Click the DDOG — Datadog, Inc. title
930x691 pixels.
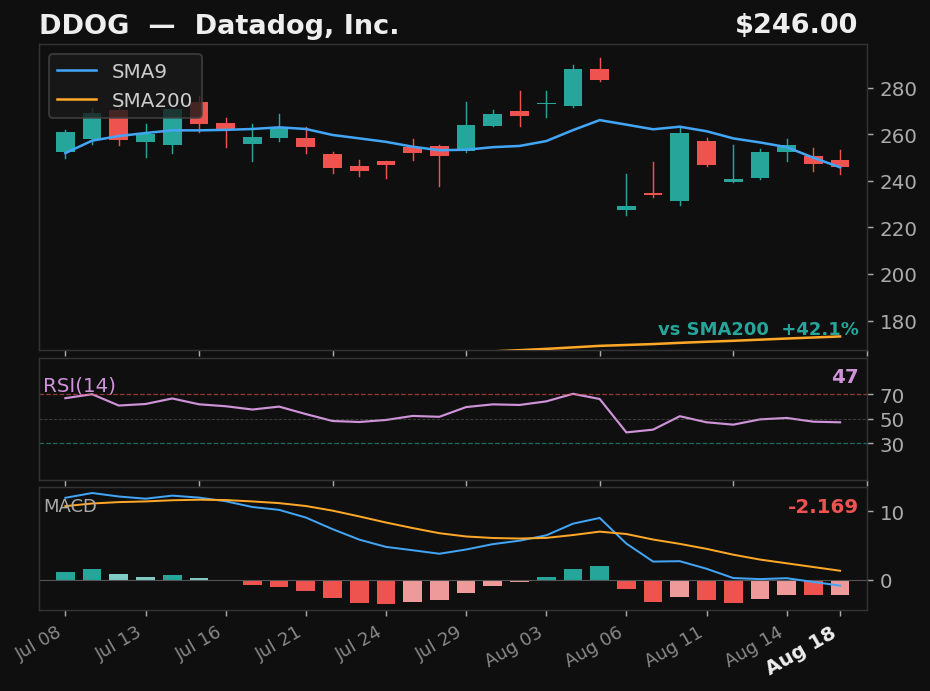point(219,25)
